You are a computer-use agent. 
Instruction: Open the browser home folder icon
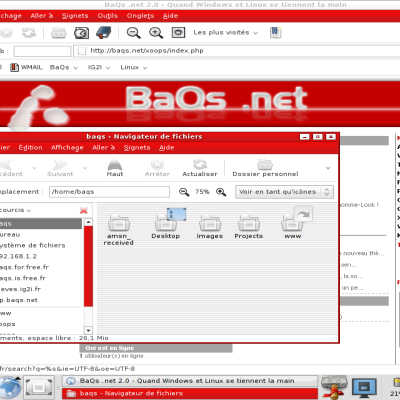click(58, 33)
